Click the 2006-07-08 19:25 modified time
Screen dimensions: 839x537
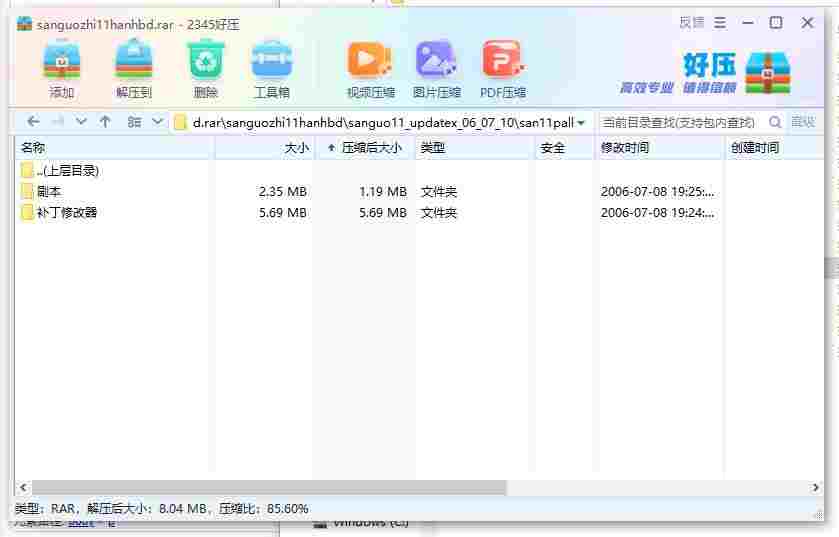[657, 191]
